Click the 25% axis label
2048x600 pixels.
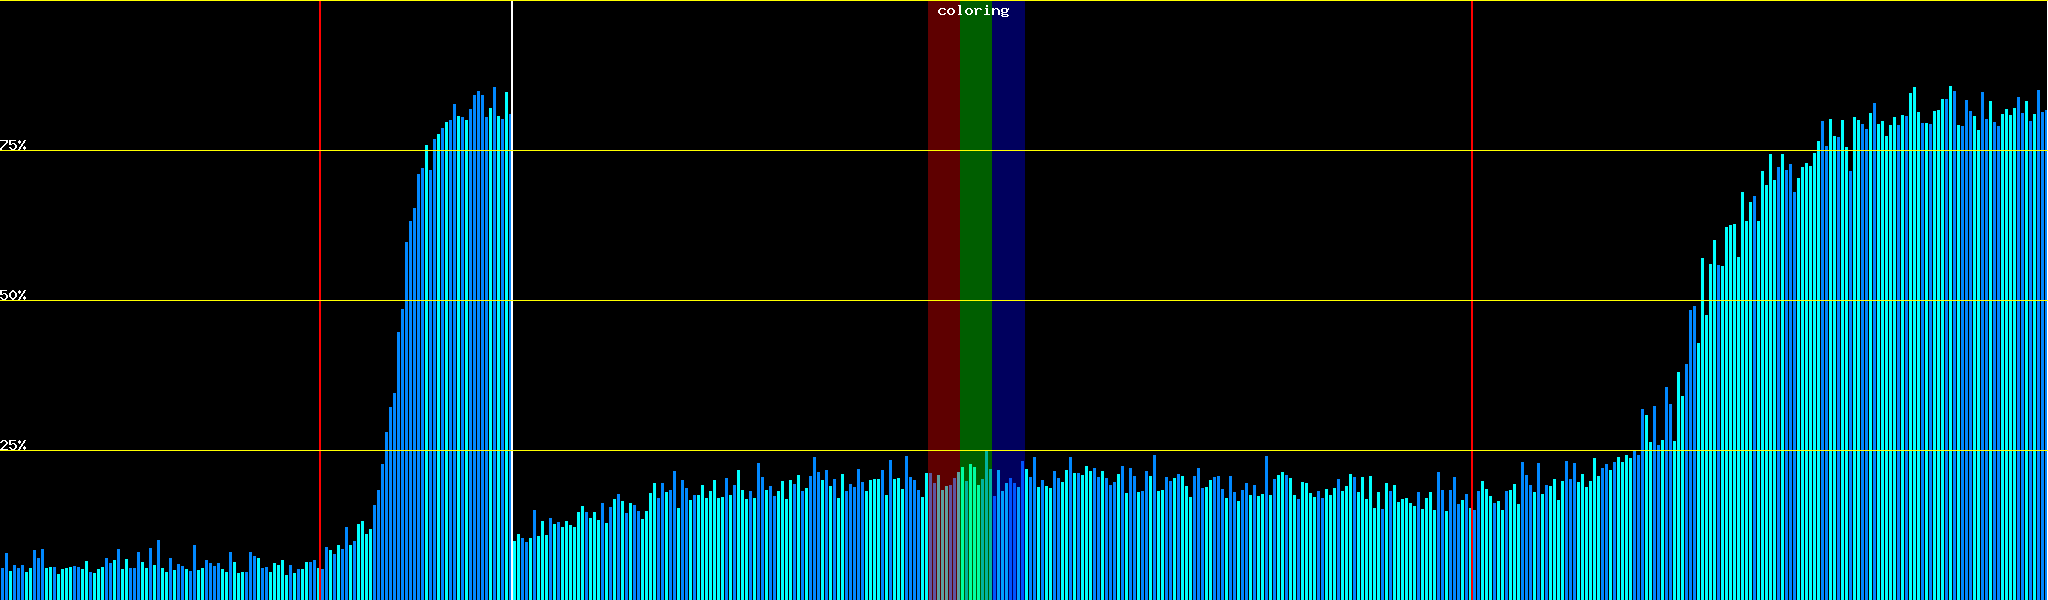click(x=13, y=445)
